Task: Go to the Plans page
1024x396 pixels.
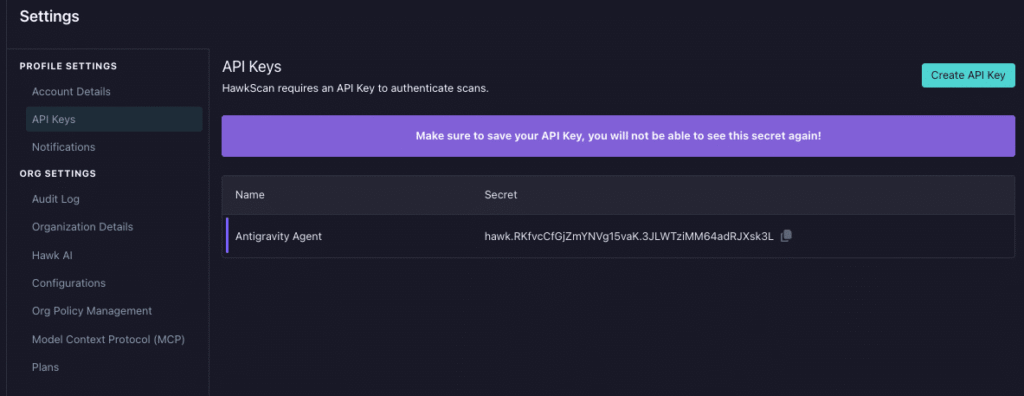Action: point(45,367)
